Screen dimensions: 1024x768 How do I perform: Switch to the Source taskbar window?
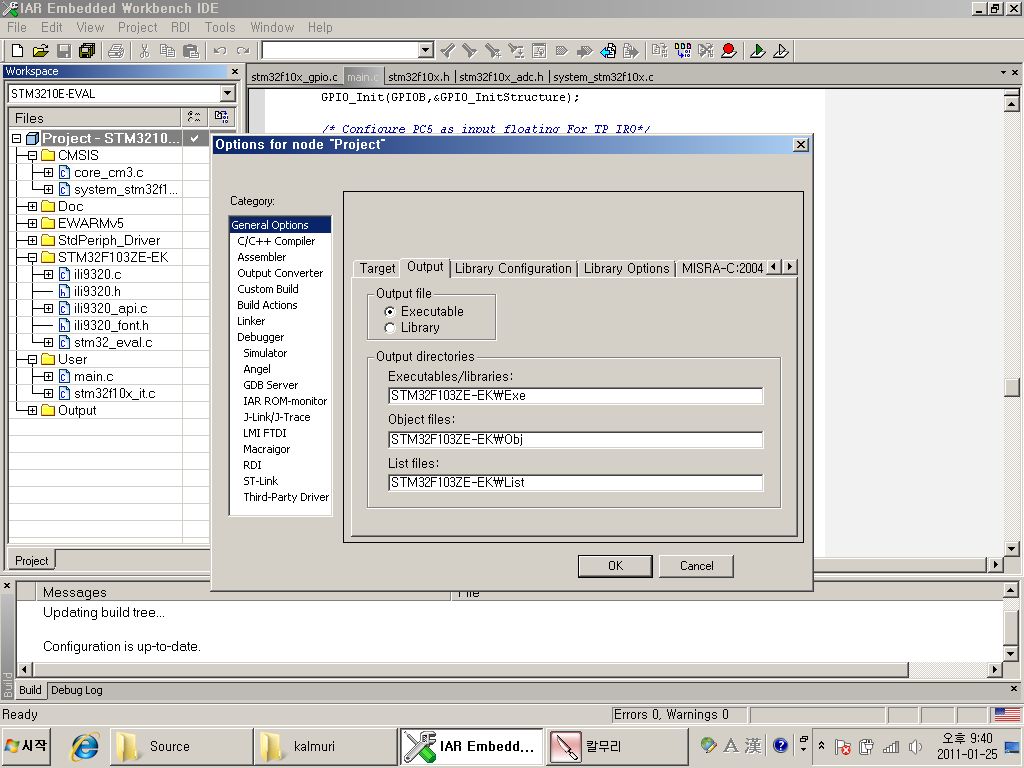180,746
